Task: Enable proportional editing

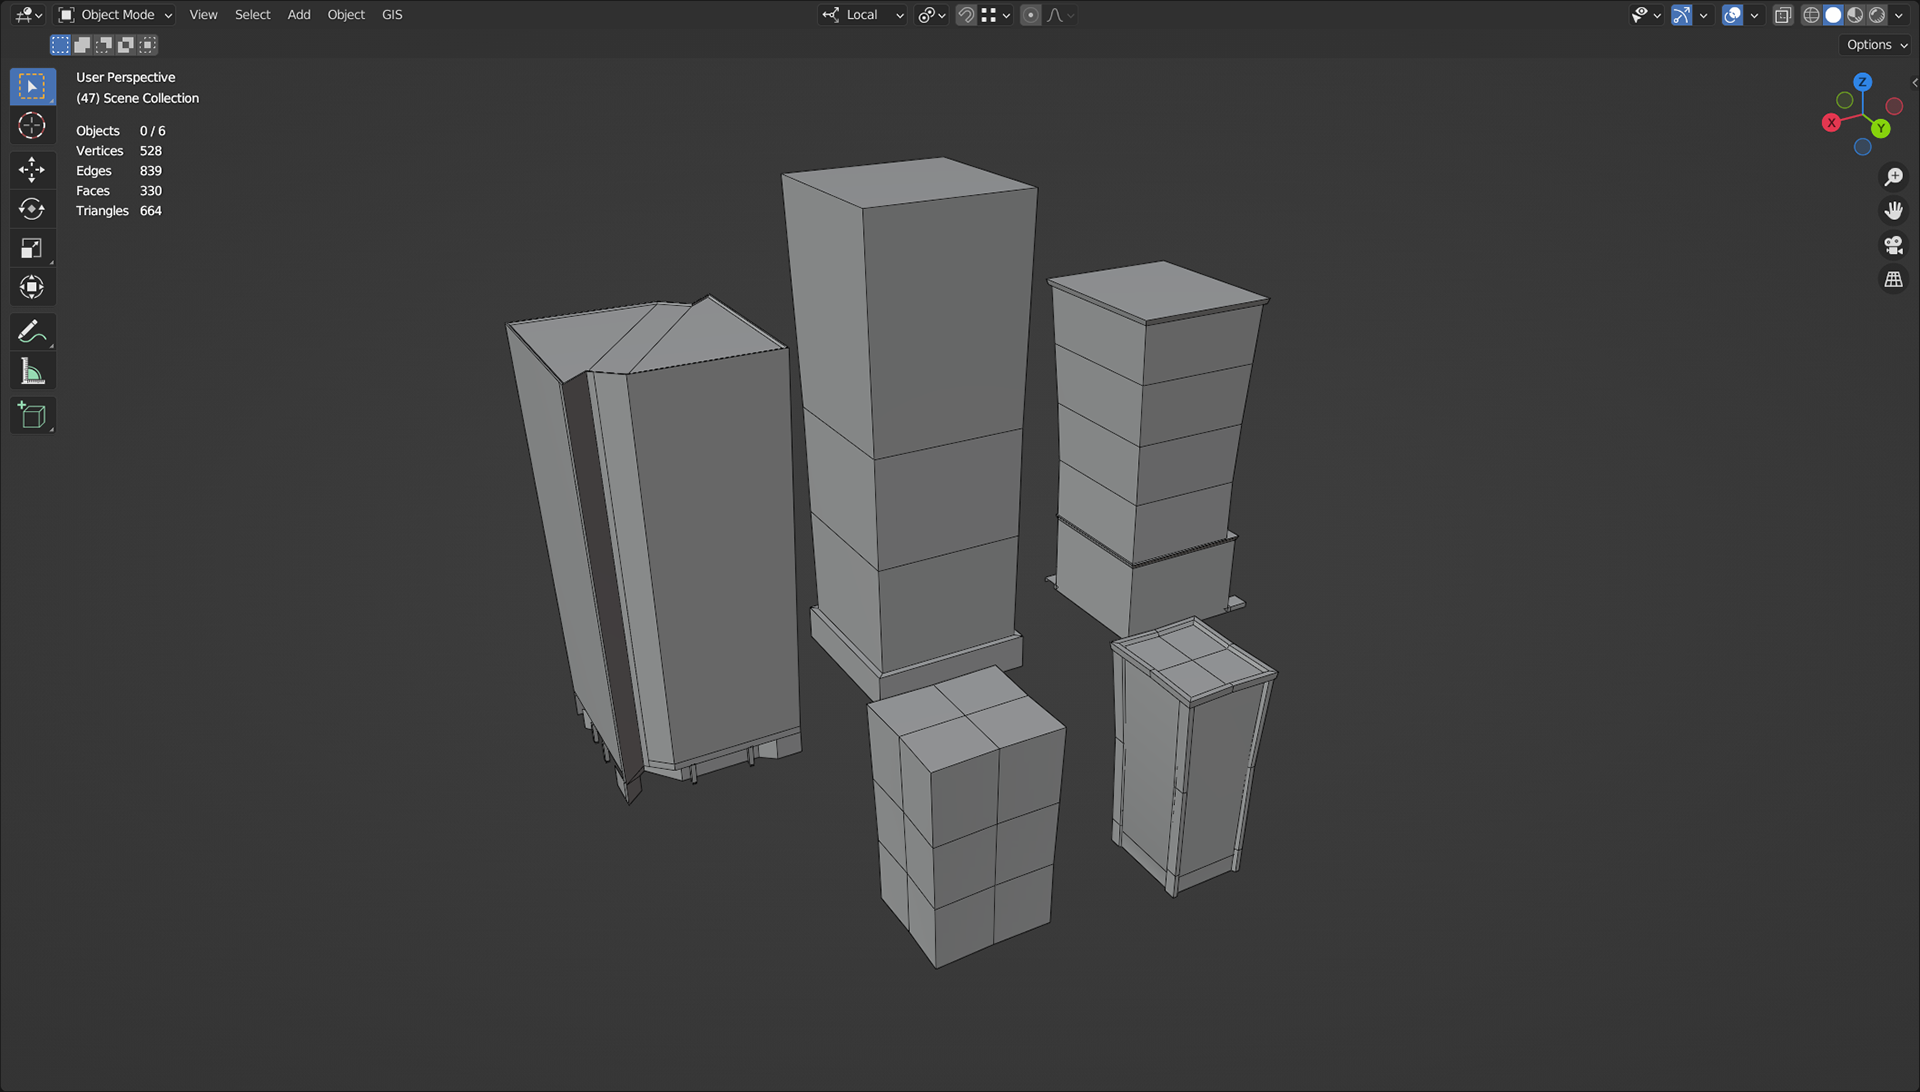Action: pos(1031,15)
